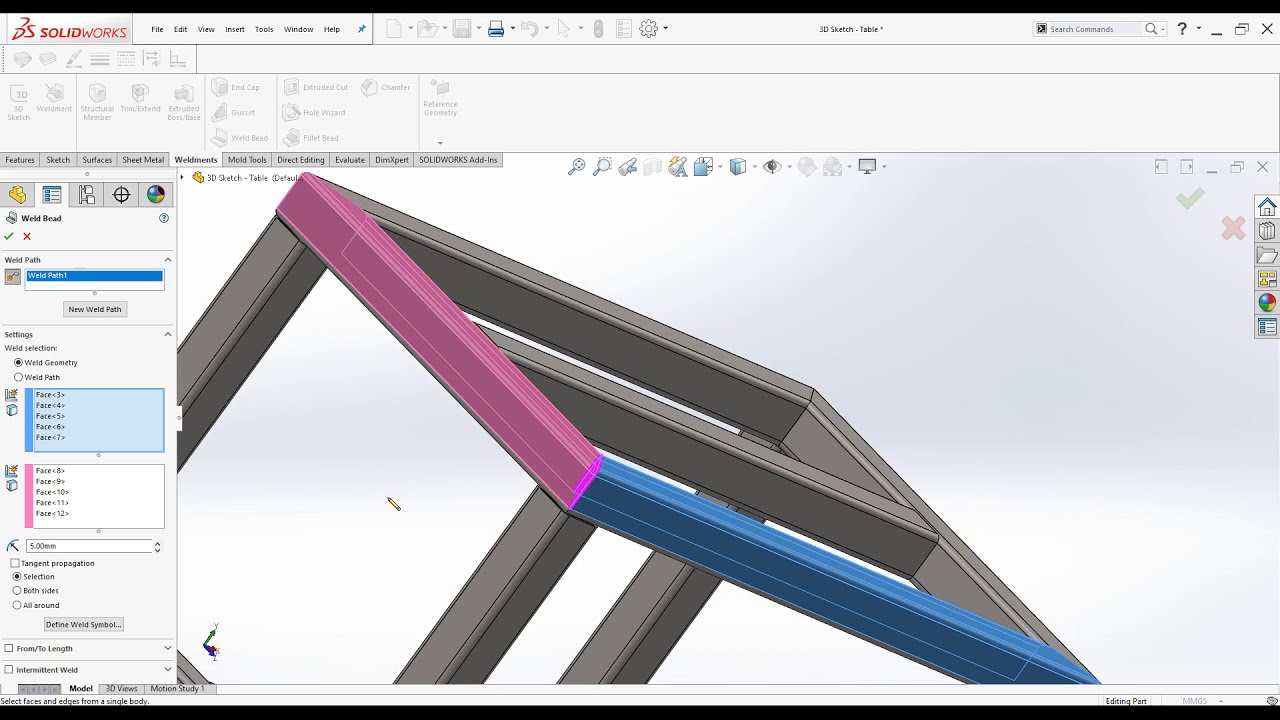Image resolution: width=1280 pixels, height=720 pixels.
Task: Expand the 3D Sketch - Table flyout tree
Action: pyautogui.click(x=182, y=177)
